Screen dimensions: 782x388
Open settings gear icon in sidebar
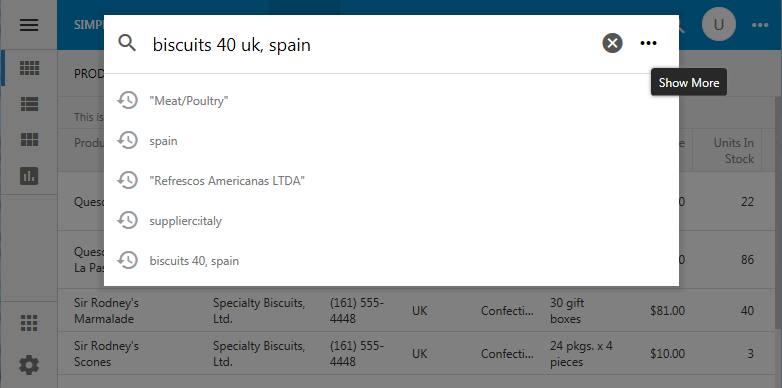pyautogui.click(x=29, y=365)
